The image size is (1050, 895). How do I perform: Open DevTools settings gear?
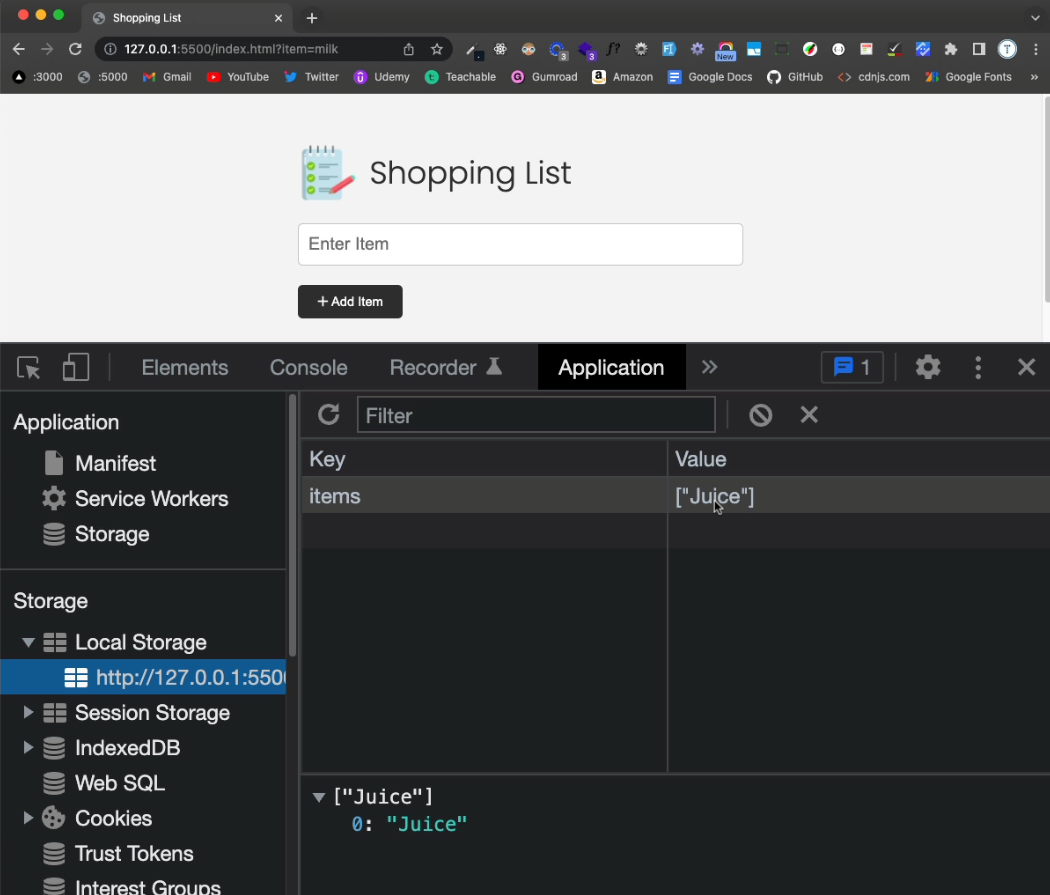(927, 367)
